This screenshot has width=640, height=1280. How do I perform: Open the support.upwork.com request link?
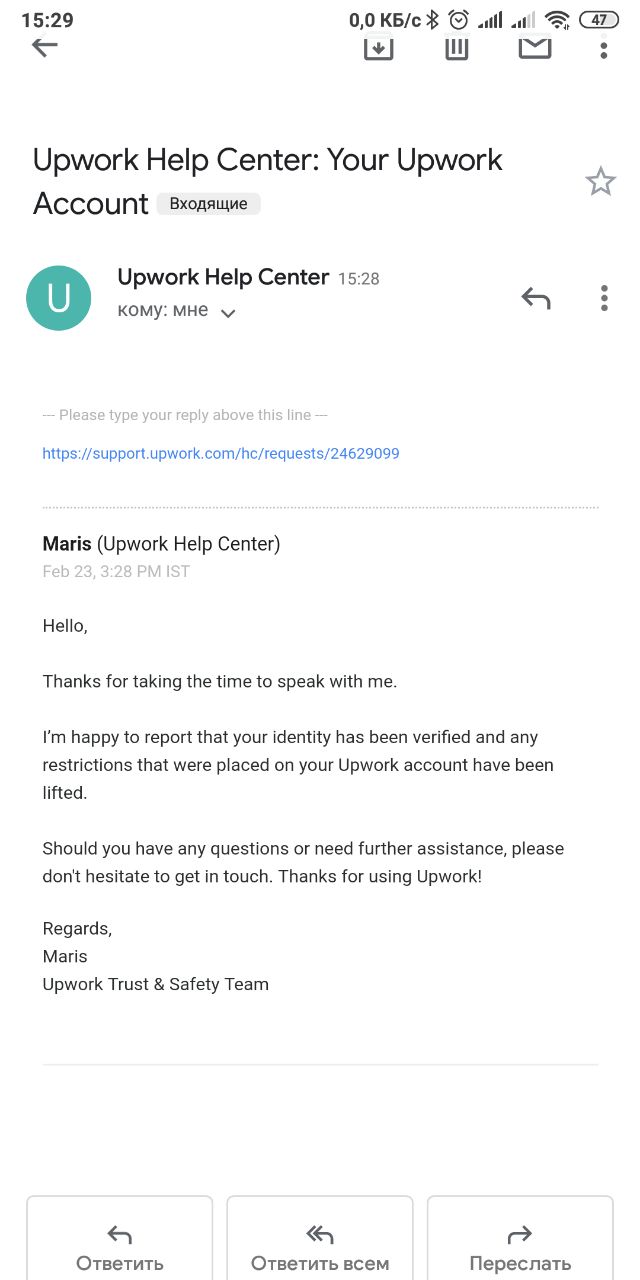click(x=221, y=453)
